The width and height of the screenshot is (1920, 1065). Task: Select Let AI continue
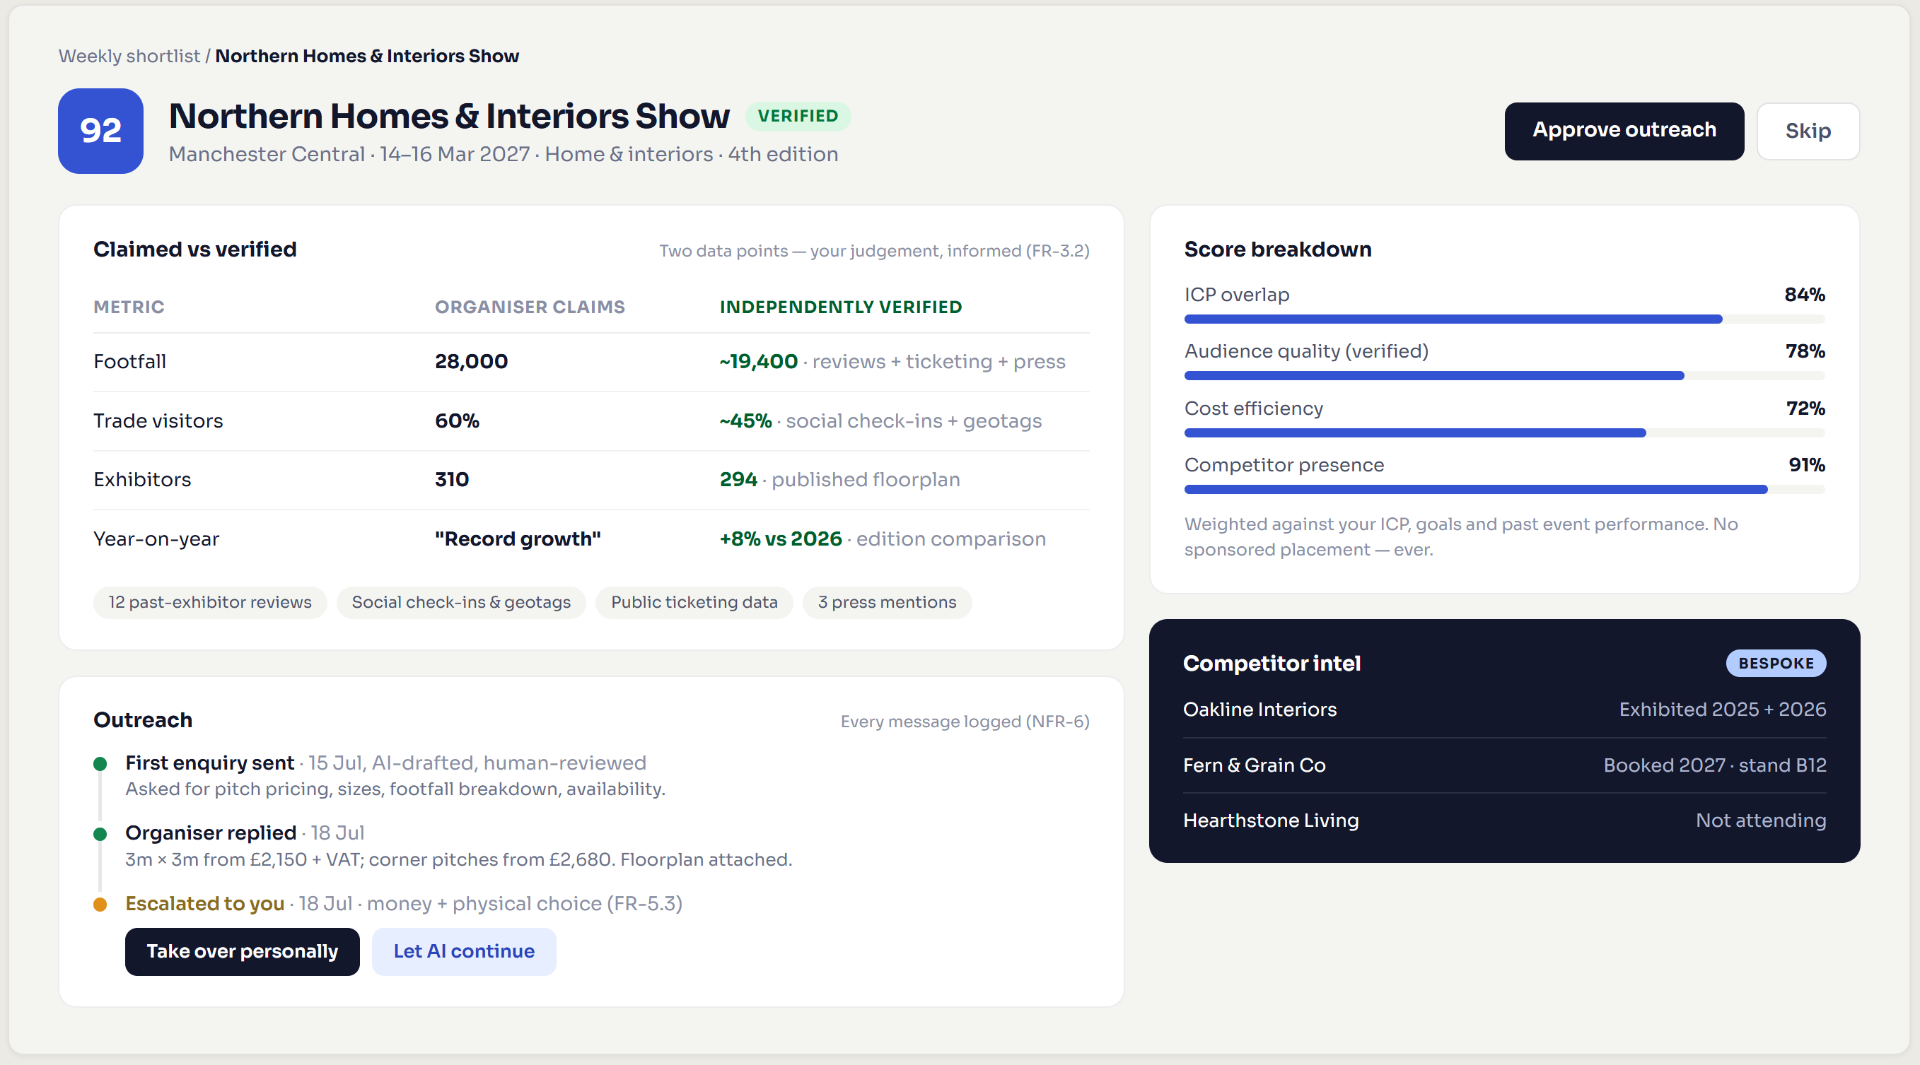[464, 952]
